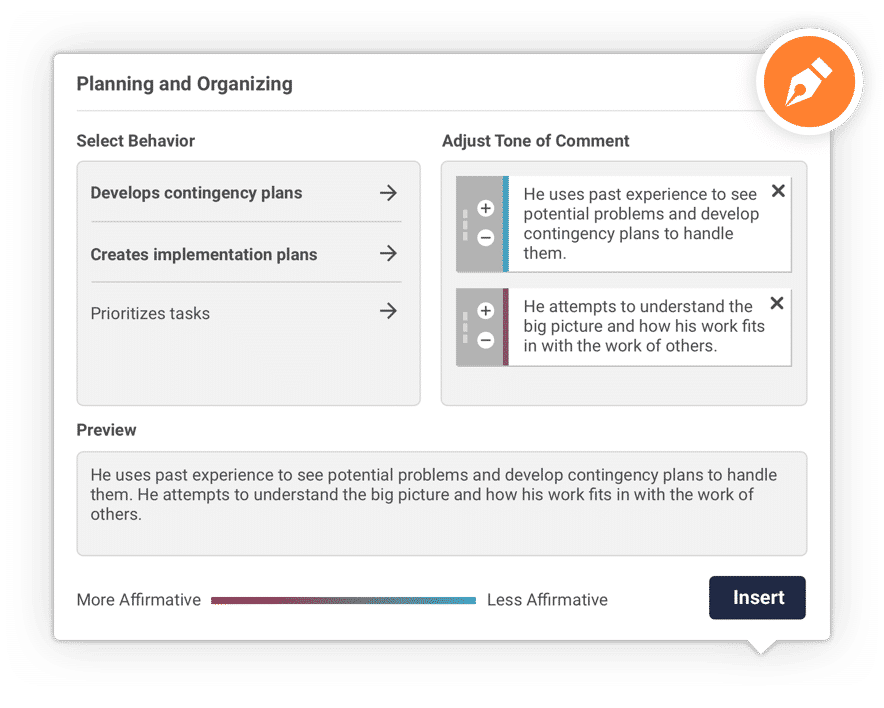Screen dimensions: 884x708
Task: Click plus icon on big picture comment
Action: tap(485, 311)
